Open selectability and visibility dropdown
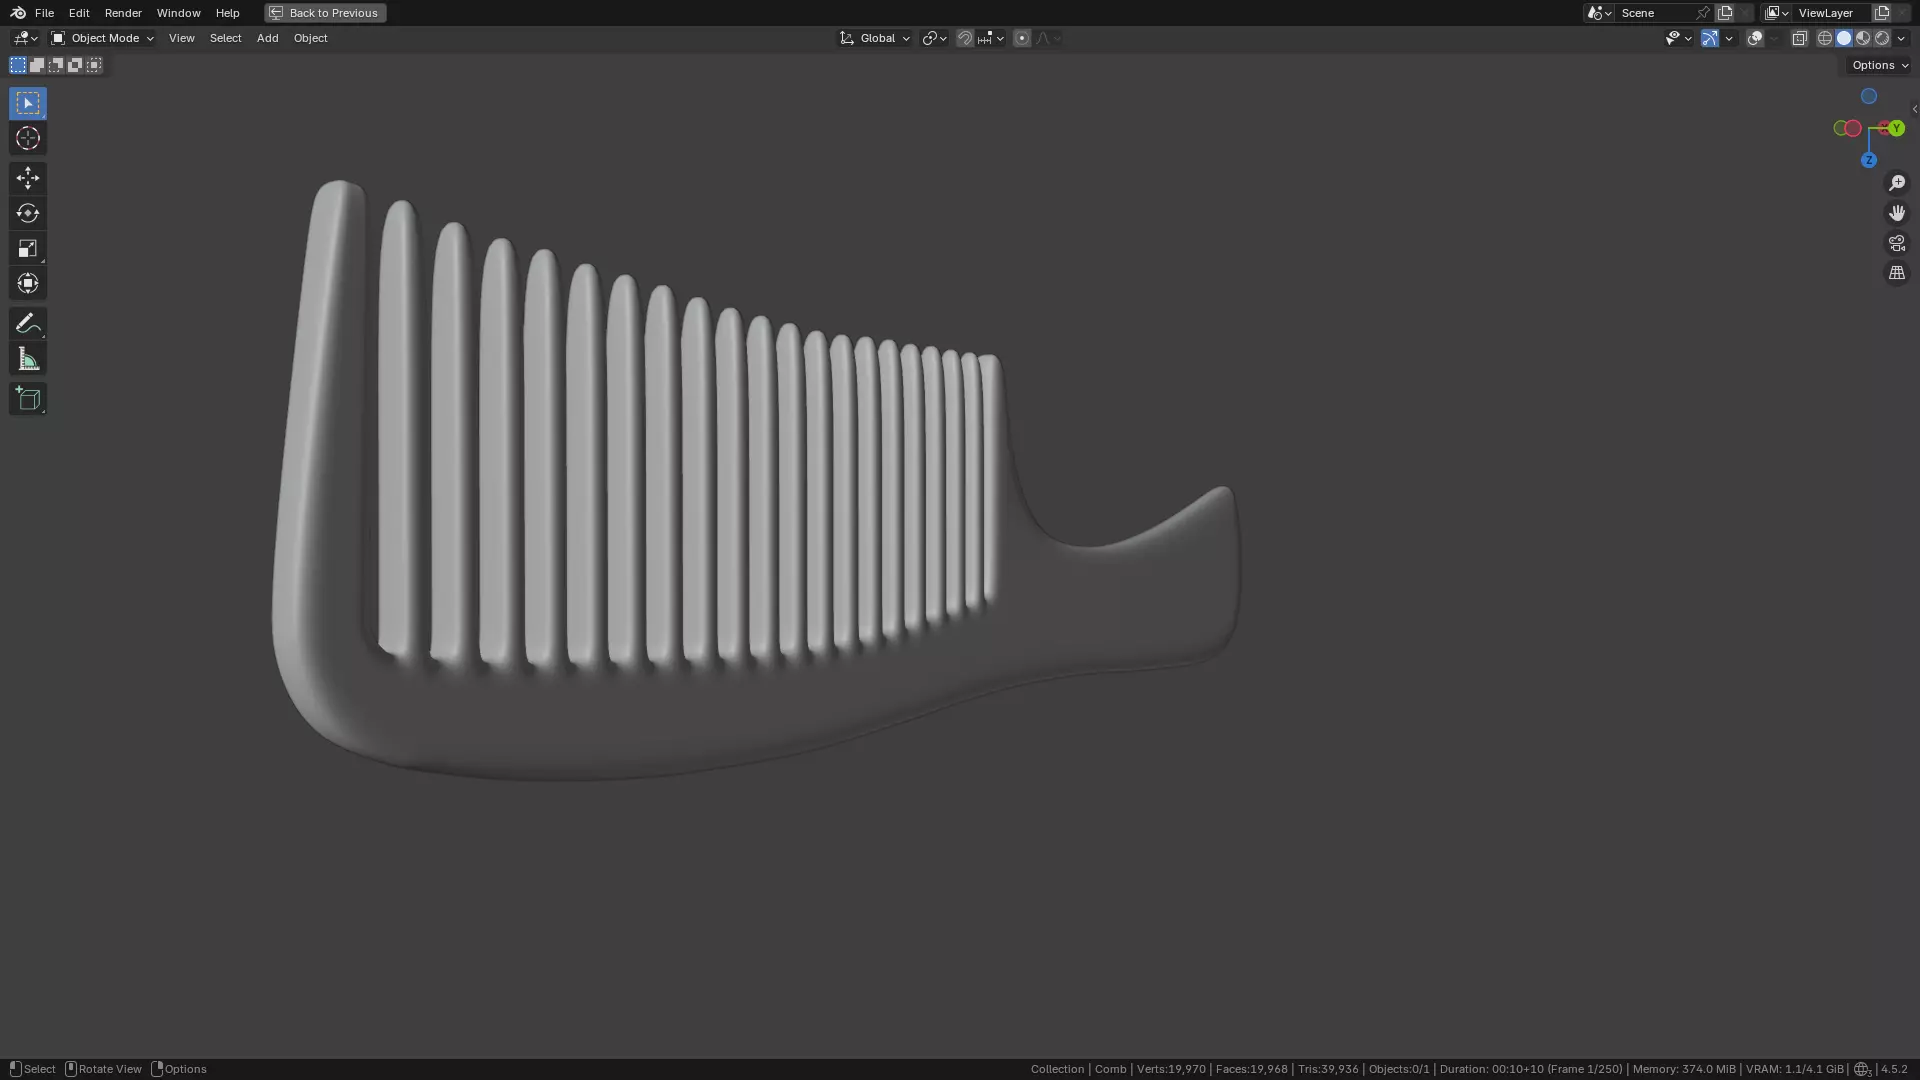 click(x=1678, y=38)
